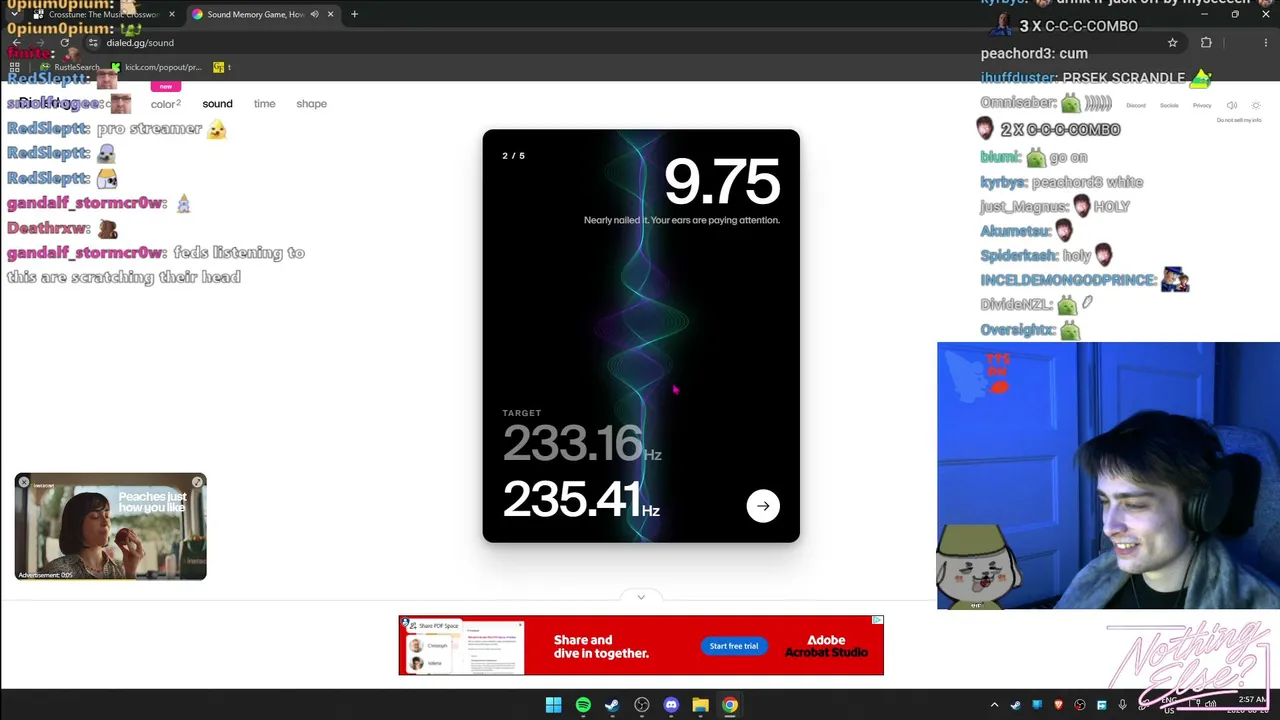Open the Windows Start menu
Image resolution: width=1280 pixels, height=720 pixels.
tap(553, 705)
